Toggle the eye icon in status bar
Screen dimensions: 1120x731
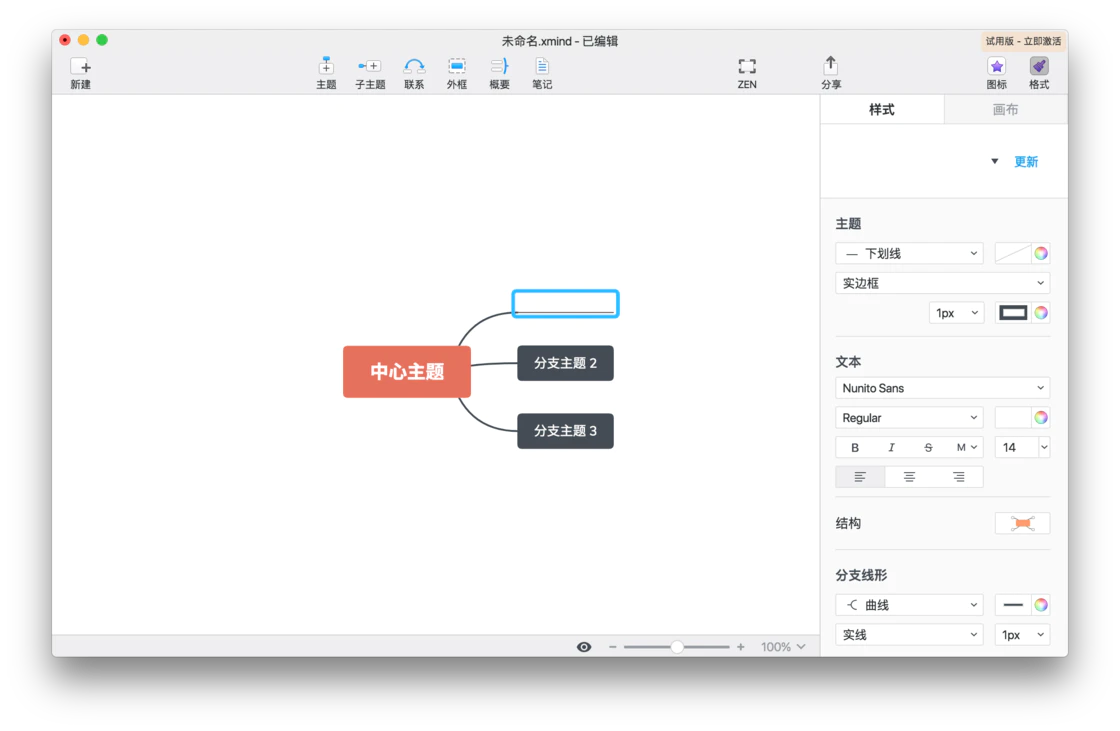coord(584,647)
